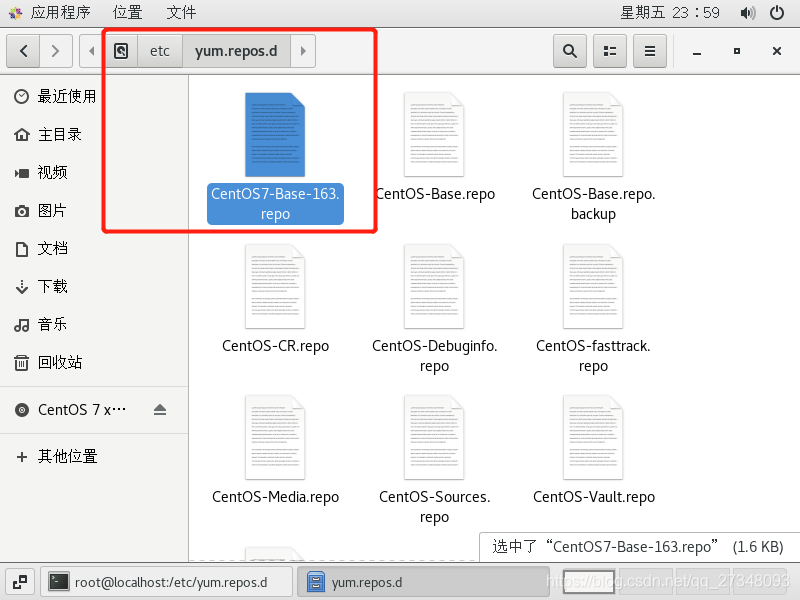
Task: Open the root disk location in path bar
Action: click(x=121, y=51)
